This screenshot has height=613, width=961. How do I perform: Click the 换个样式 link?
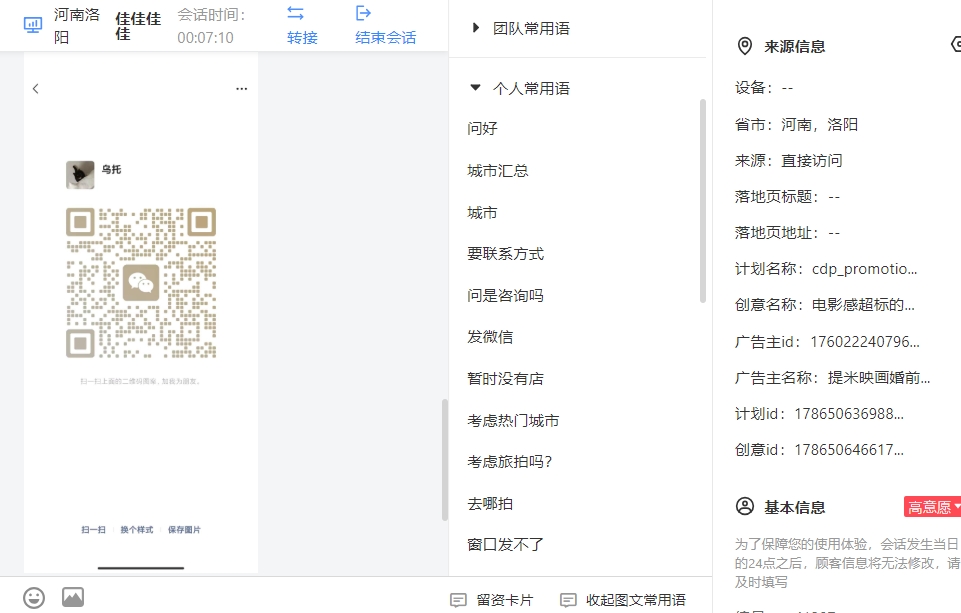(x=137, y=530)
